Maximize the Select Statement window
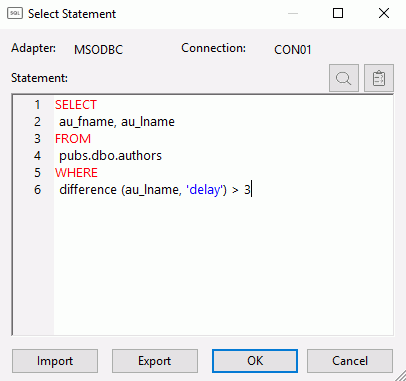The image size is (406, 381). coord(338,13)
